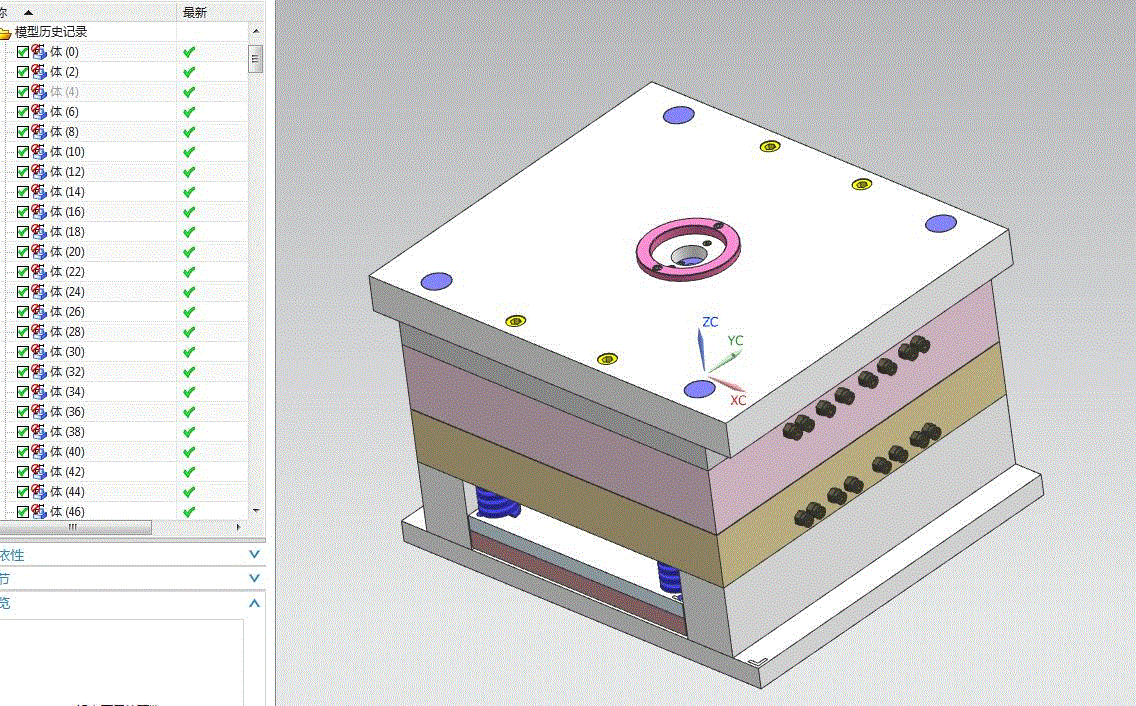Click the body feature icon of 体 (38)
This screenshot has height=706, width=1136.
point(39,431)
